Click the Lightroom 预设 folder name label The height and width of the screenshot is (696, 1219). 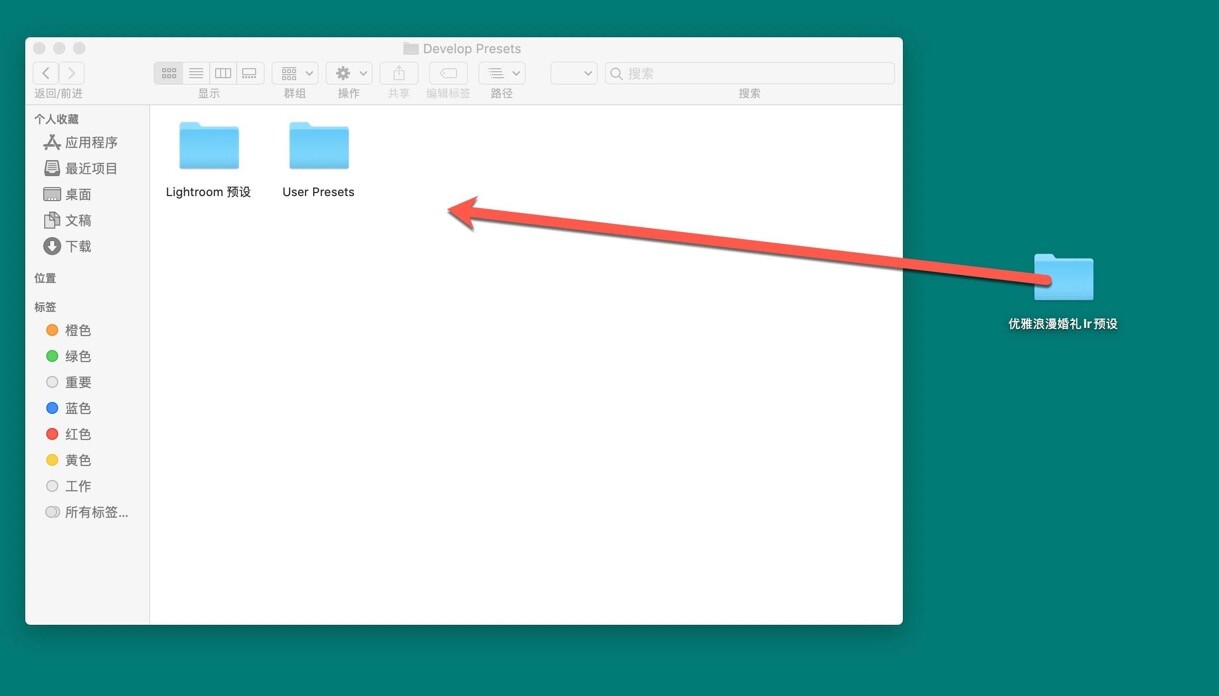tap(208, 192)
